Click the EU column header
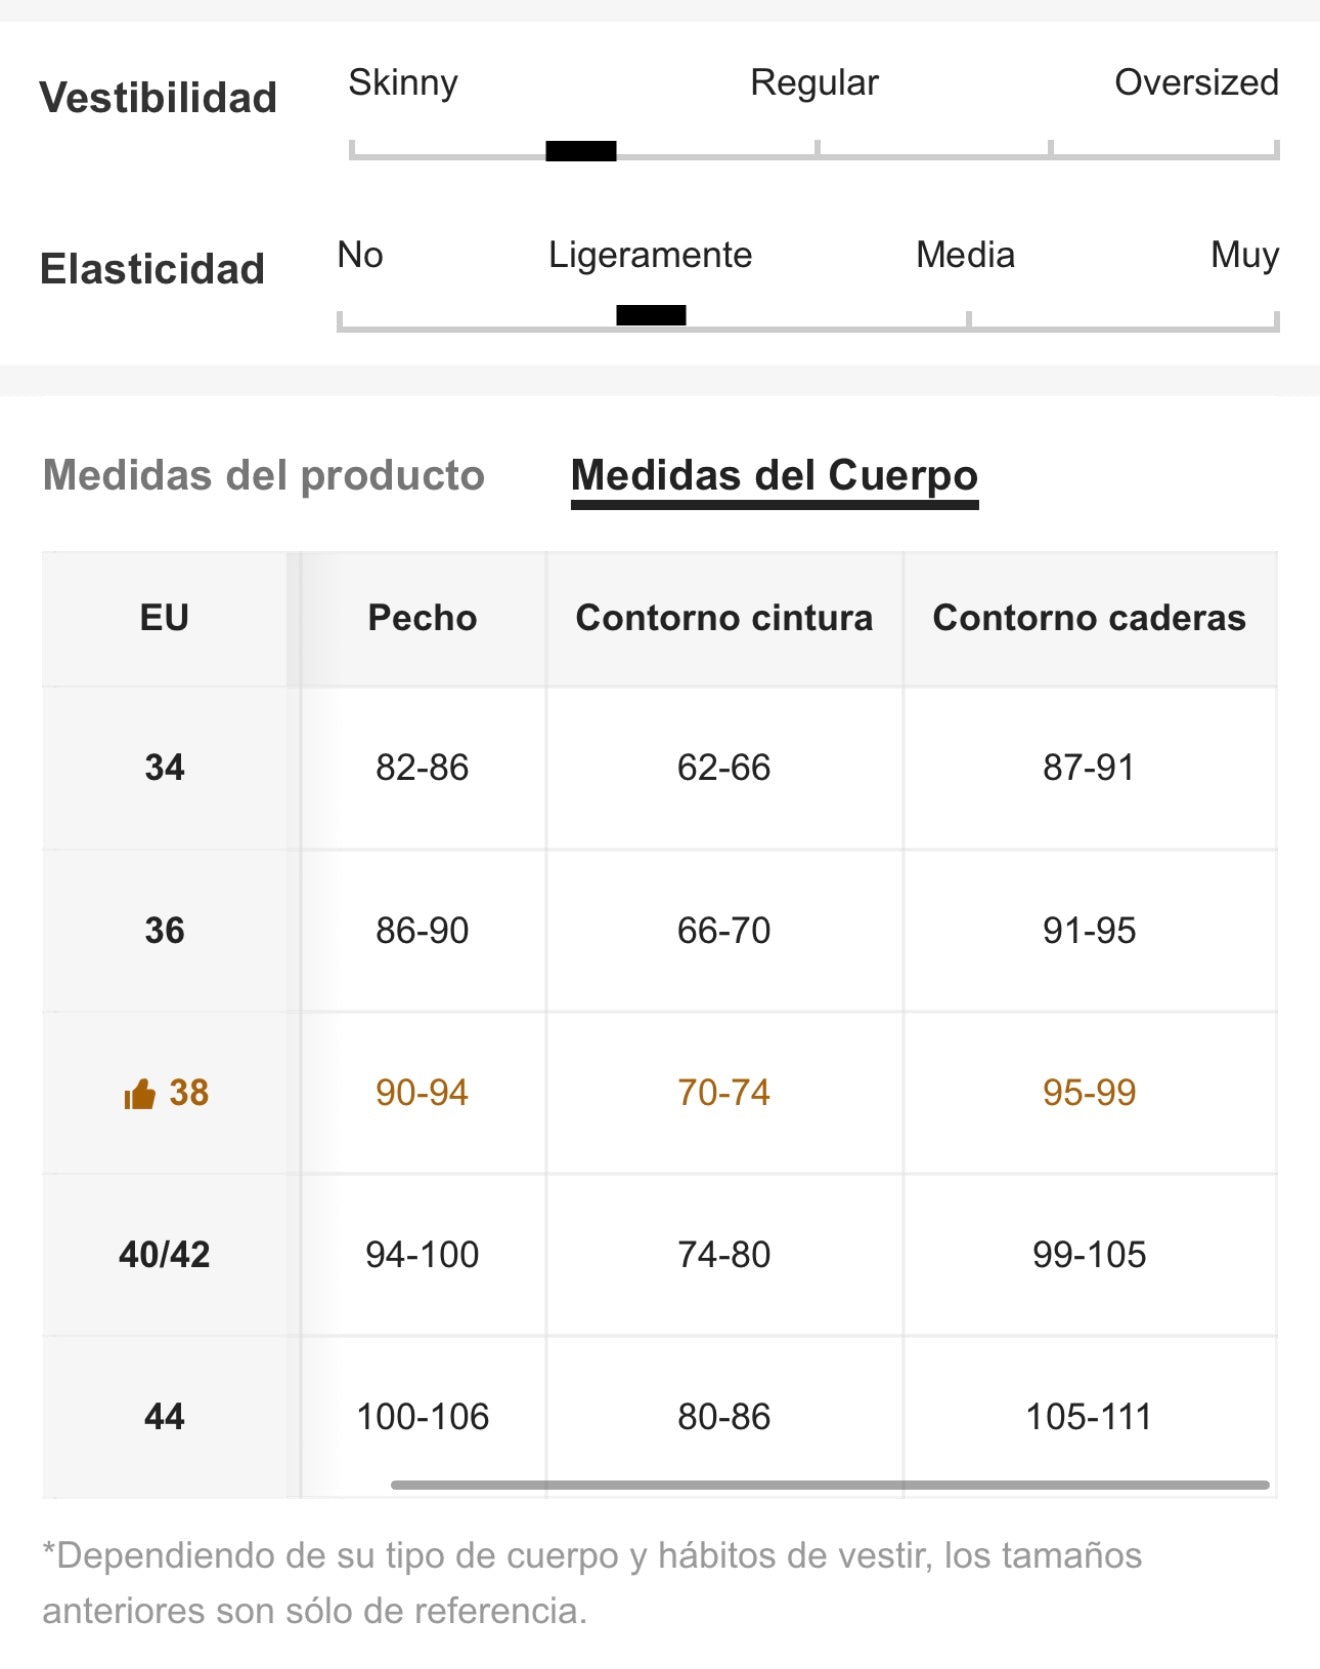This screenshot has height=1669, width=1320. tap(165, 618)
